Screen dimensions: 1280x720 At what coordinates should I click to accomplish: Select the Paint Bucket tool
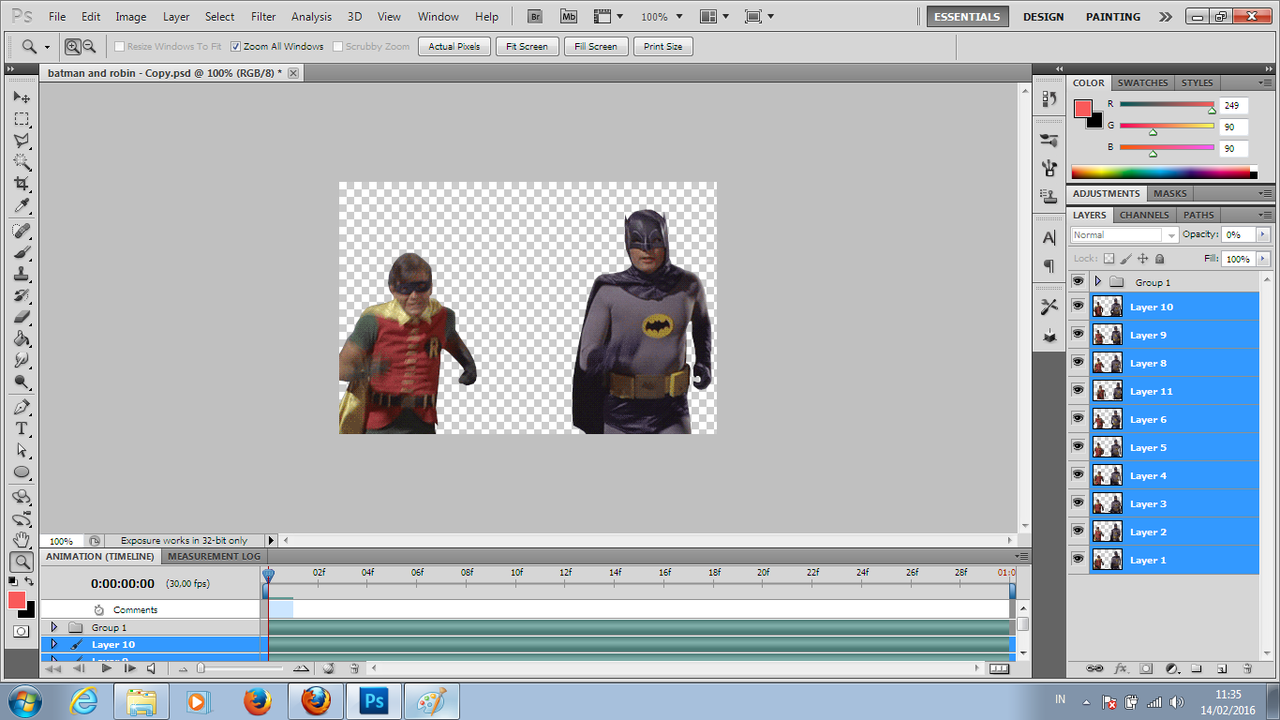point(21,340)
